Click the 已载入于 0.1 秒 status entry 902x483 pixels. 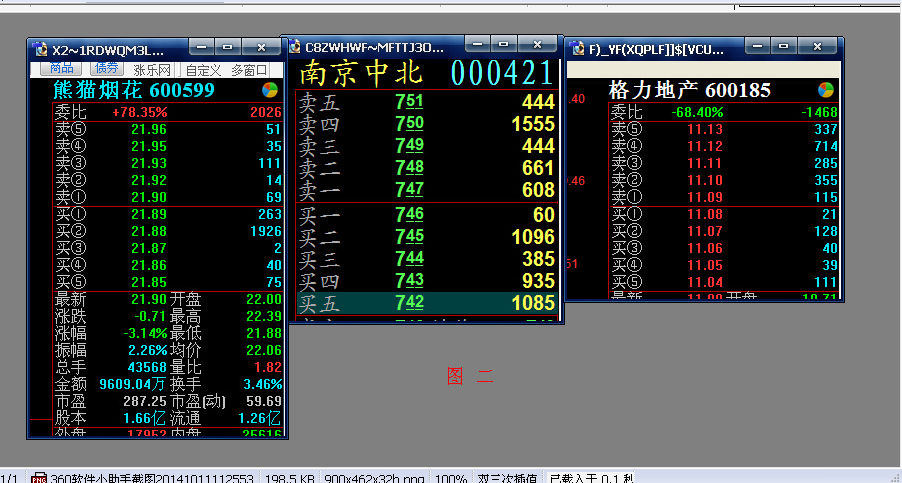pyautogui.click(x=591, y=478)
